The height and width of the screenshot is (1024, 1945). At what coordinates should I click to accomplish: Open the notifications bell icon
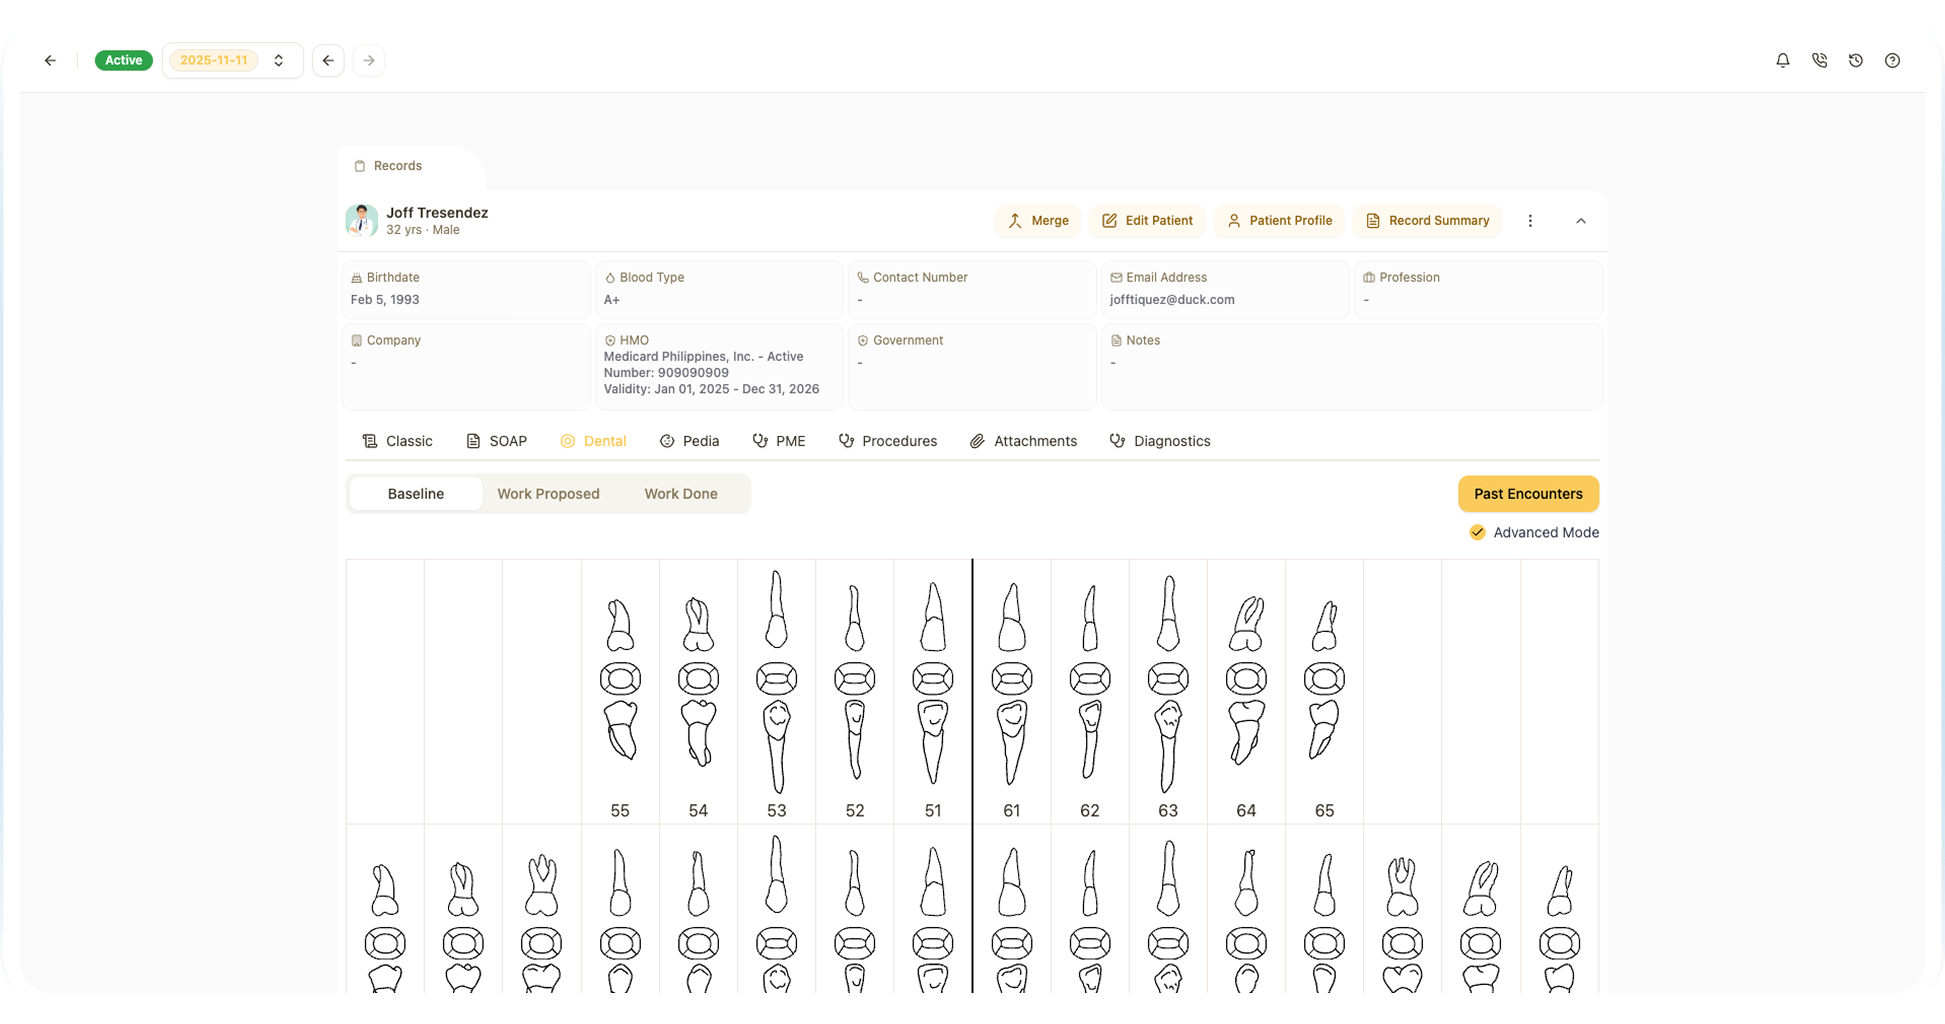pyautogui.click(x=1782, y=60)
